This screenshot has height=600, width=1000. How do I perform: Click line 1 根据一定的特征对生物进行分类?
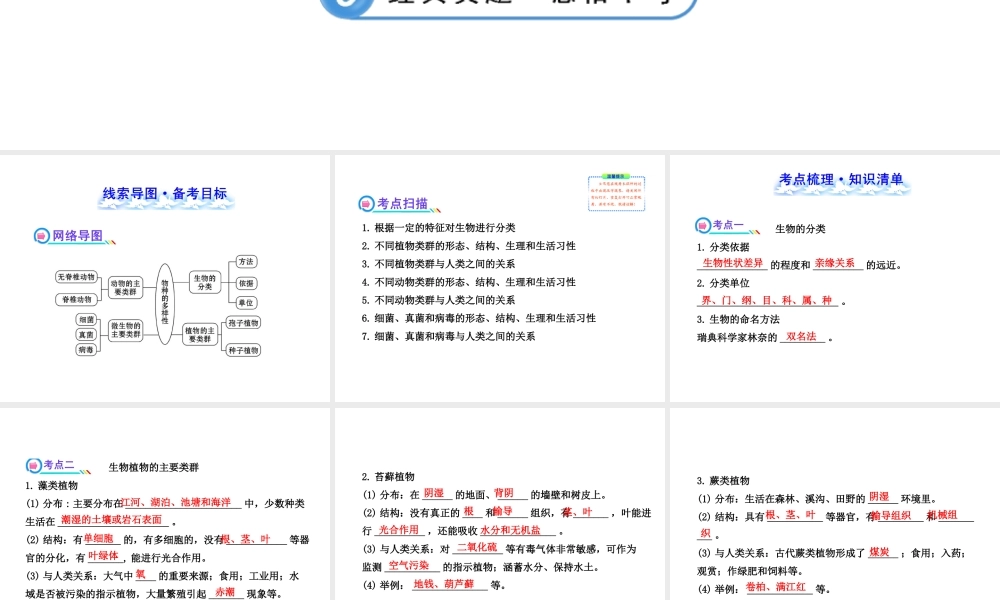point(438,228)
